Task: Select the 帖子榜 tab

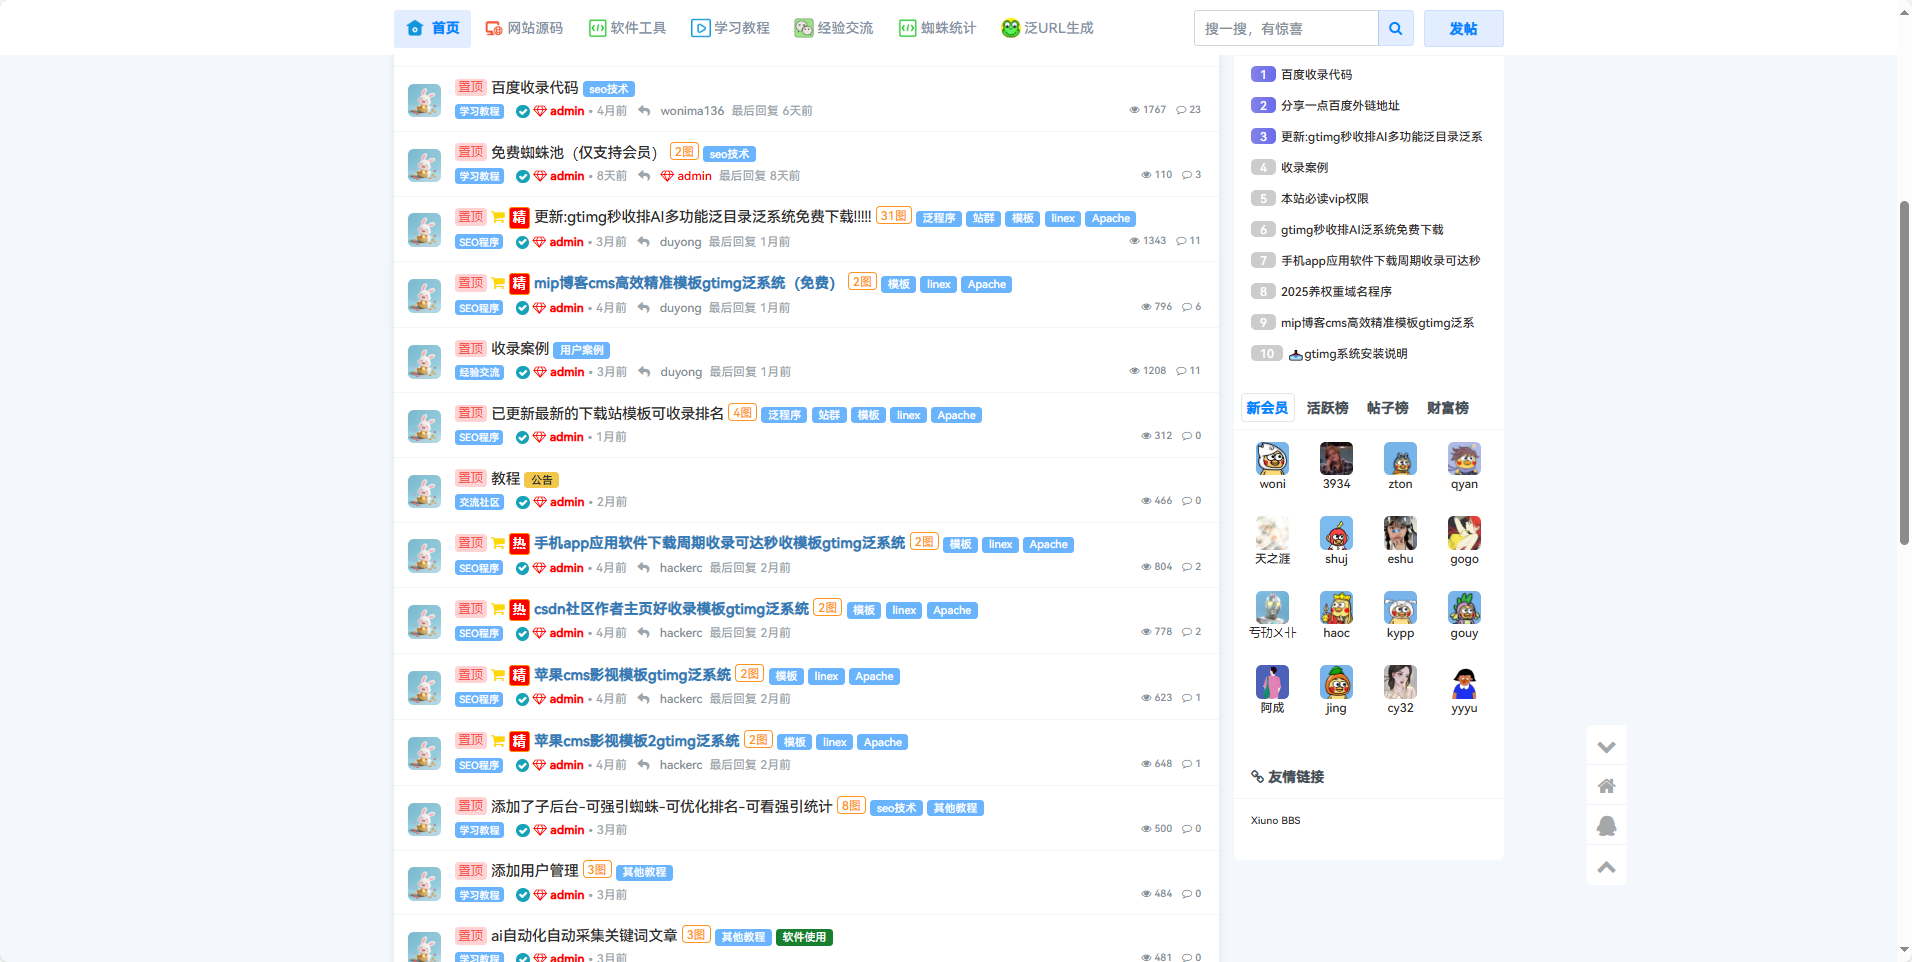Action: (x=1387, y=408)
